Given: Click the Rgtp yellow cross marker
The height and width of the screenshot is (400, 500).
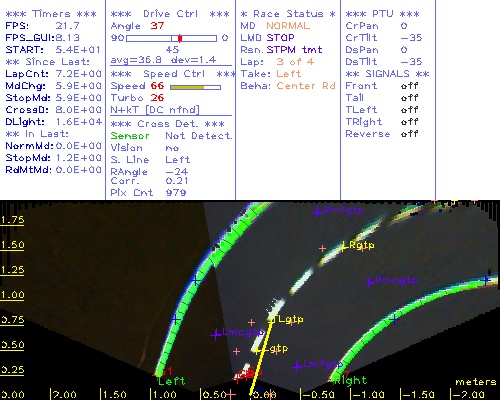Looking at the screenshot, I should coord(343,247).
